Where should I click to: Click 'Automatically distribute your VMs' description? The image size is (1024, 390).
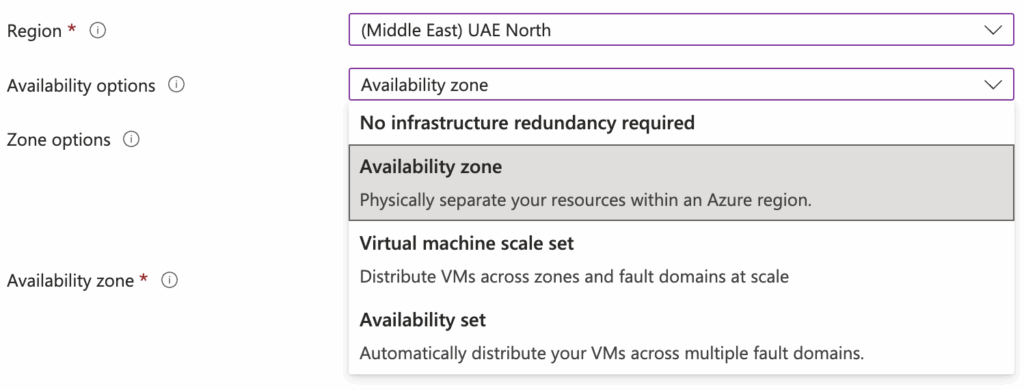tap(611, 353)
